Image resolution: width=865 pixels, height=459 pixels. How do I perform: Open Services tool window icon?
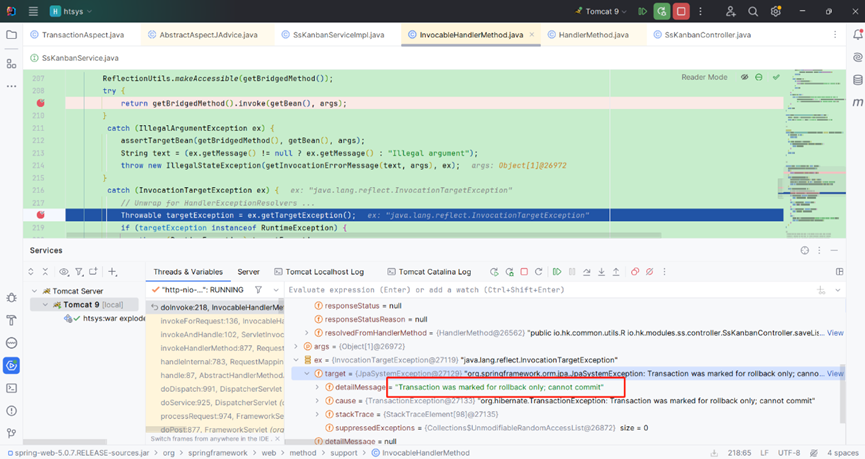click(11, 365)
